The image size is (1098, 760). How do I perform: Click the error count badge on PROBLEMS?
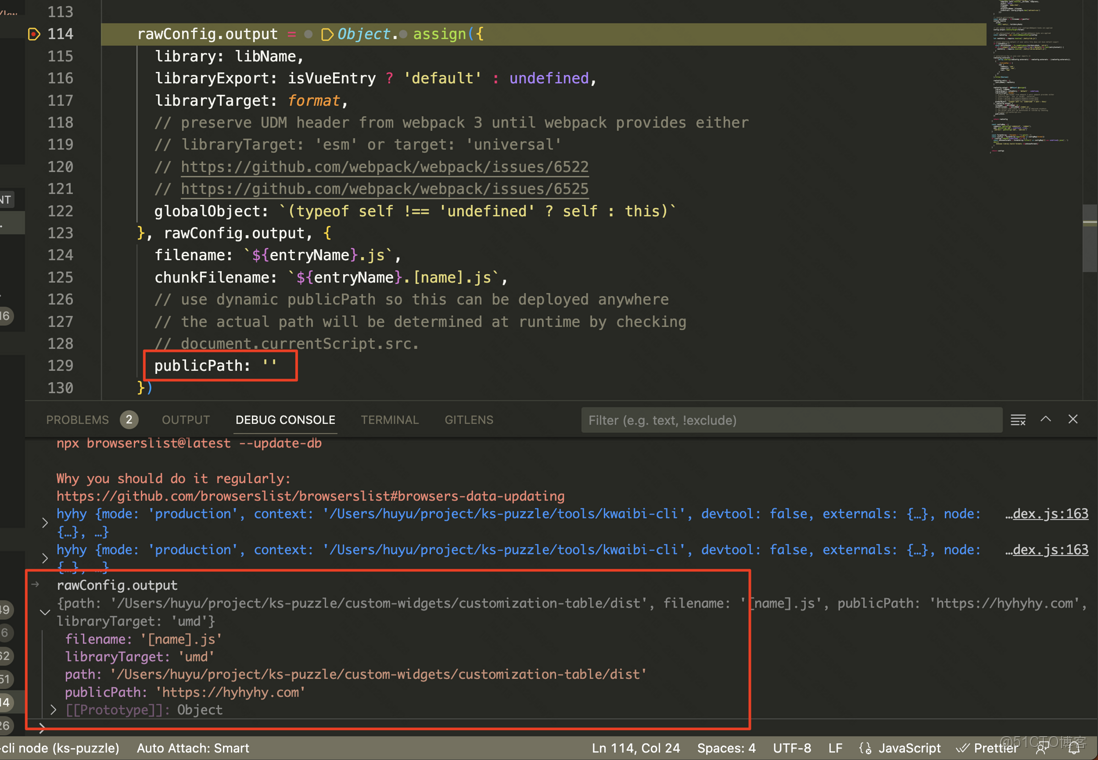pyautogui.click(x=129, y=420)
